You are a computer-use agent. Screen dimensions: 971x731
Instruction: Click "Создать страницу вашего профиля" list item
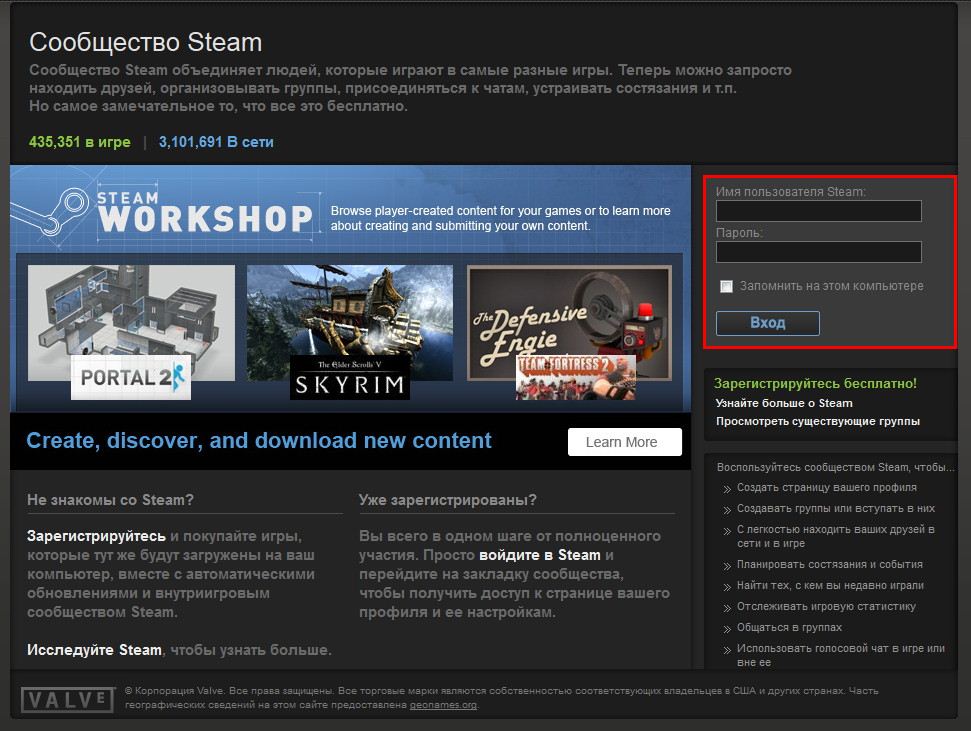(827, 488)
